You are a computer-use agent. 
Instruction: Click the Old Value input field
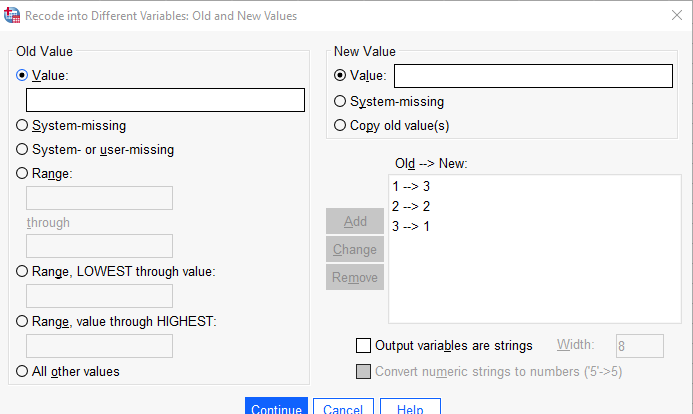[x=165, y=100]
